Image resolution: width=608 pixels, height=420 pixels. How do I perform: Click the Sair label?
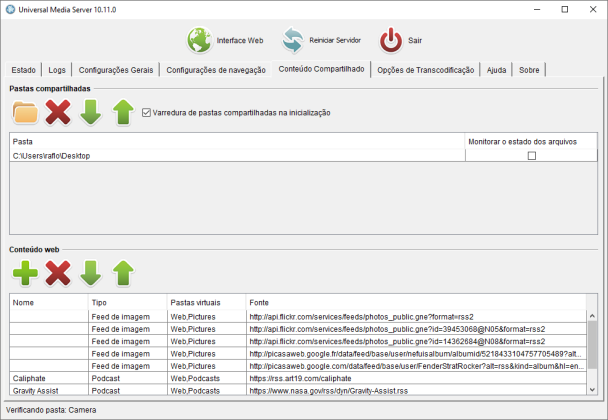coord(415,40)
